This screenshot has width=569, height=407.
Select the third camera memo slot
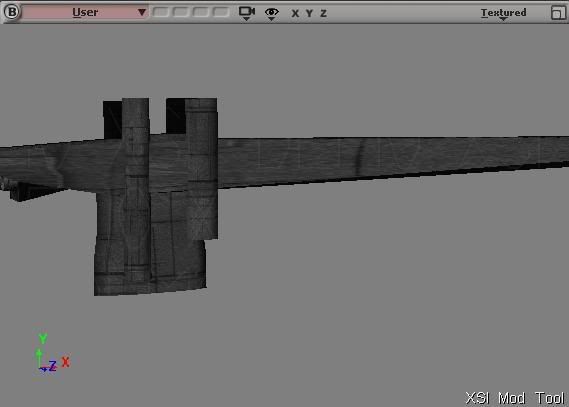click(200, 12)
